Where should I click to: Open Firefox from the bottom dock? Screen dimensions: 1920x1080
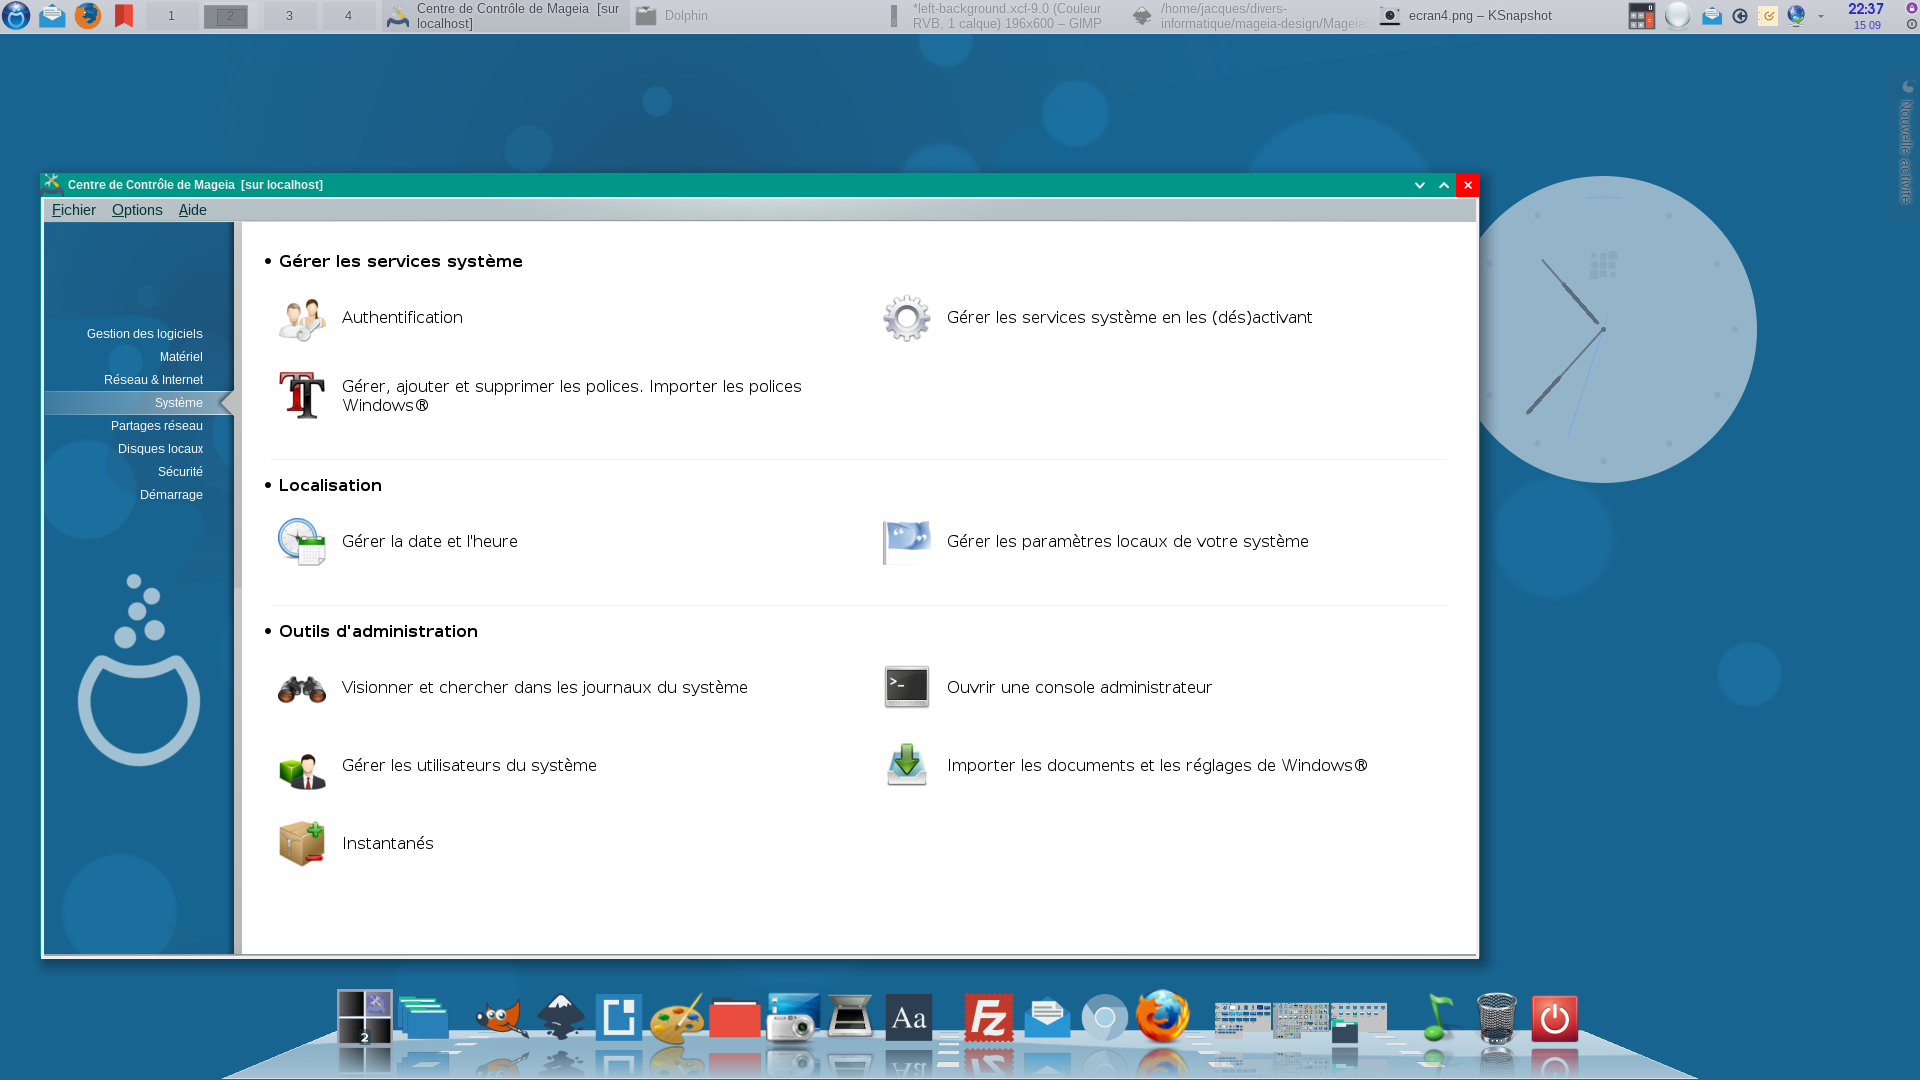[1163, 1017]
